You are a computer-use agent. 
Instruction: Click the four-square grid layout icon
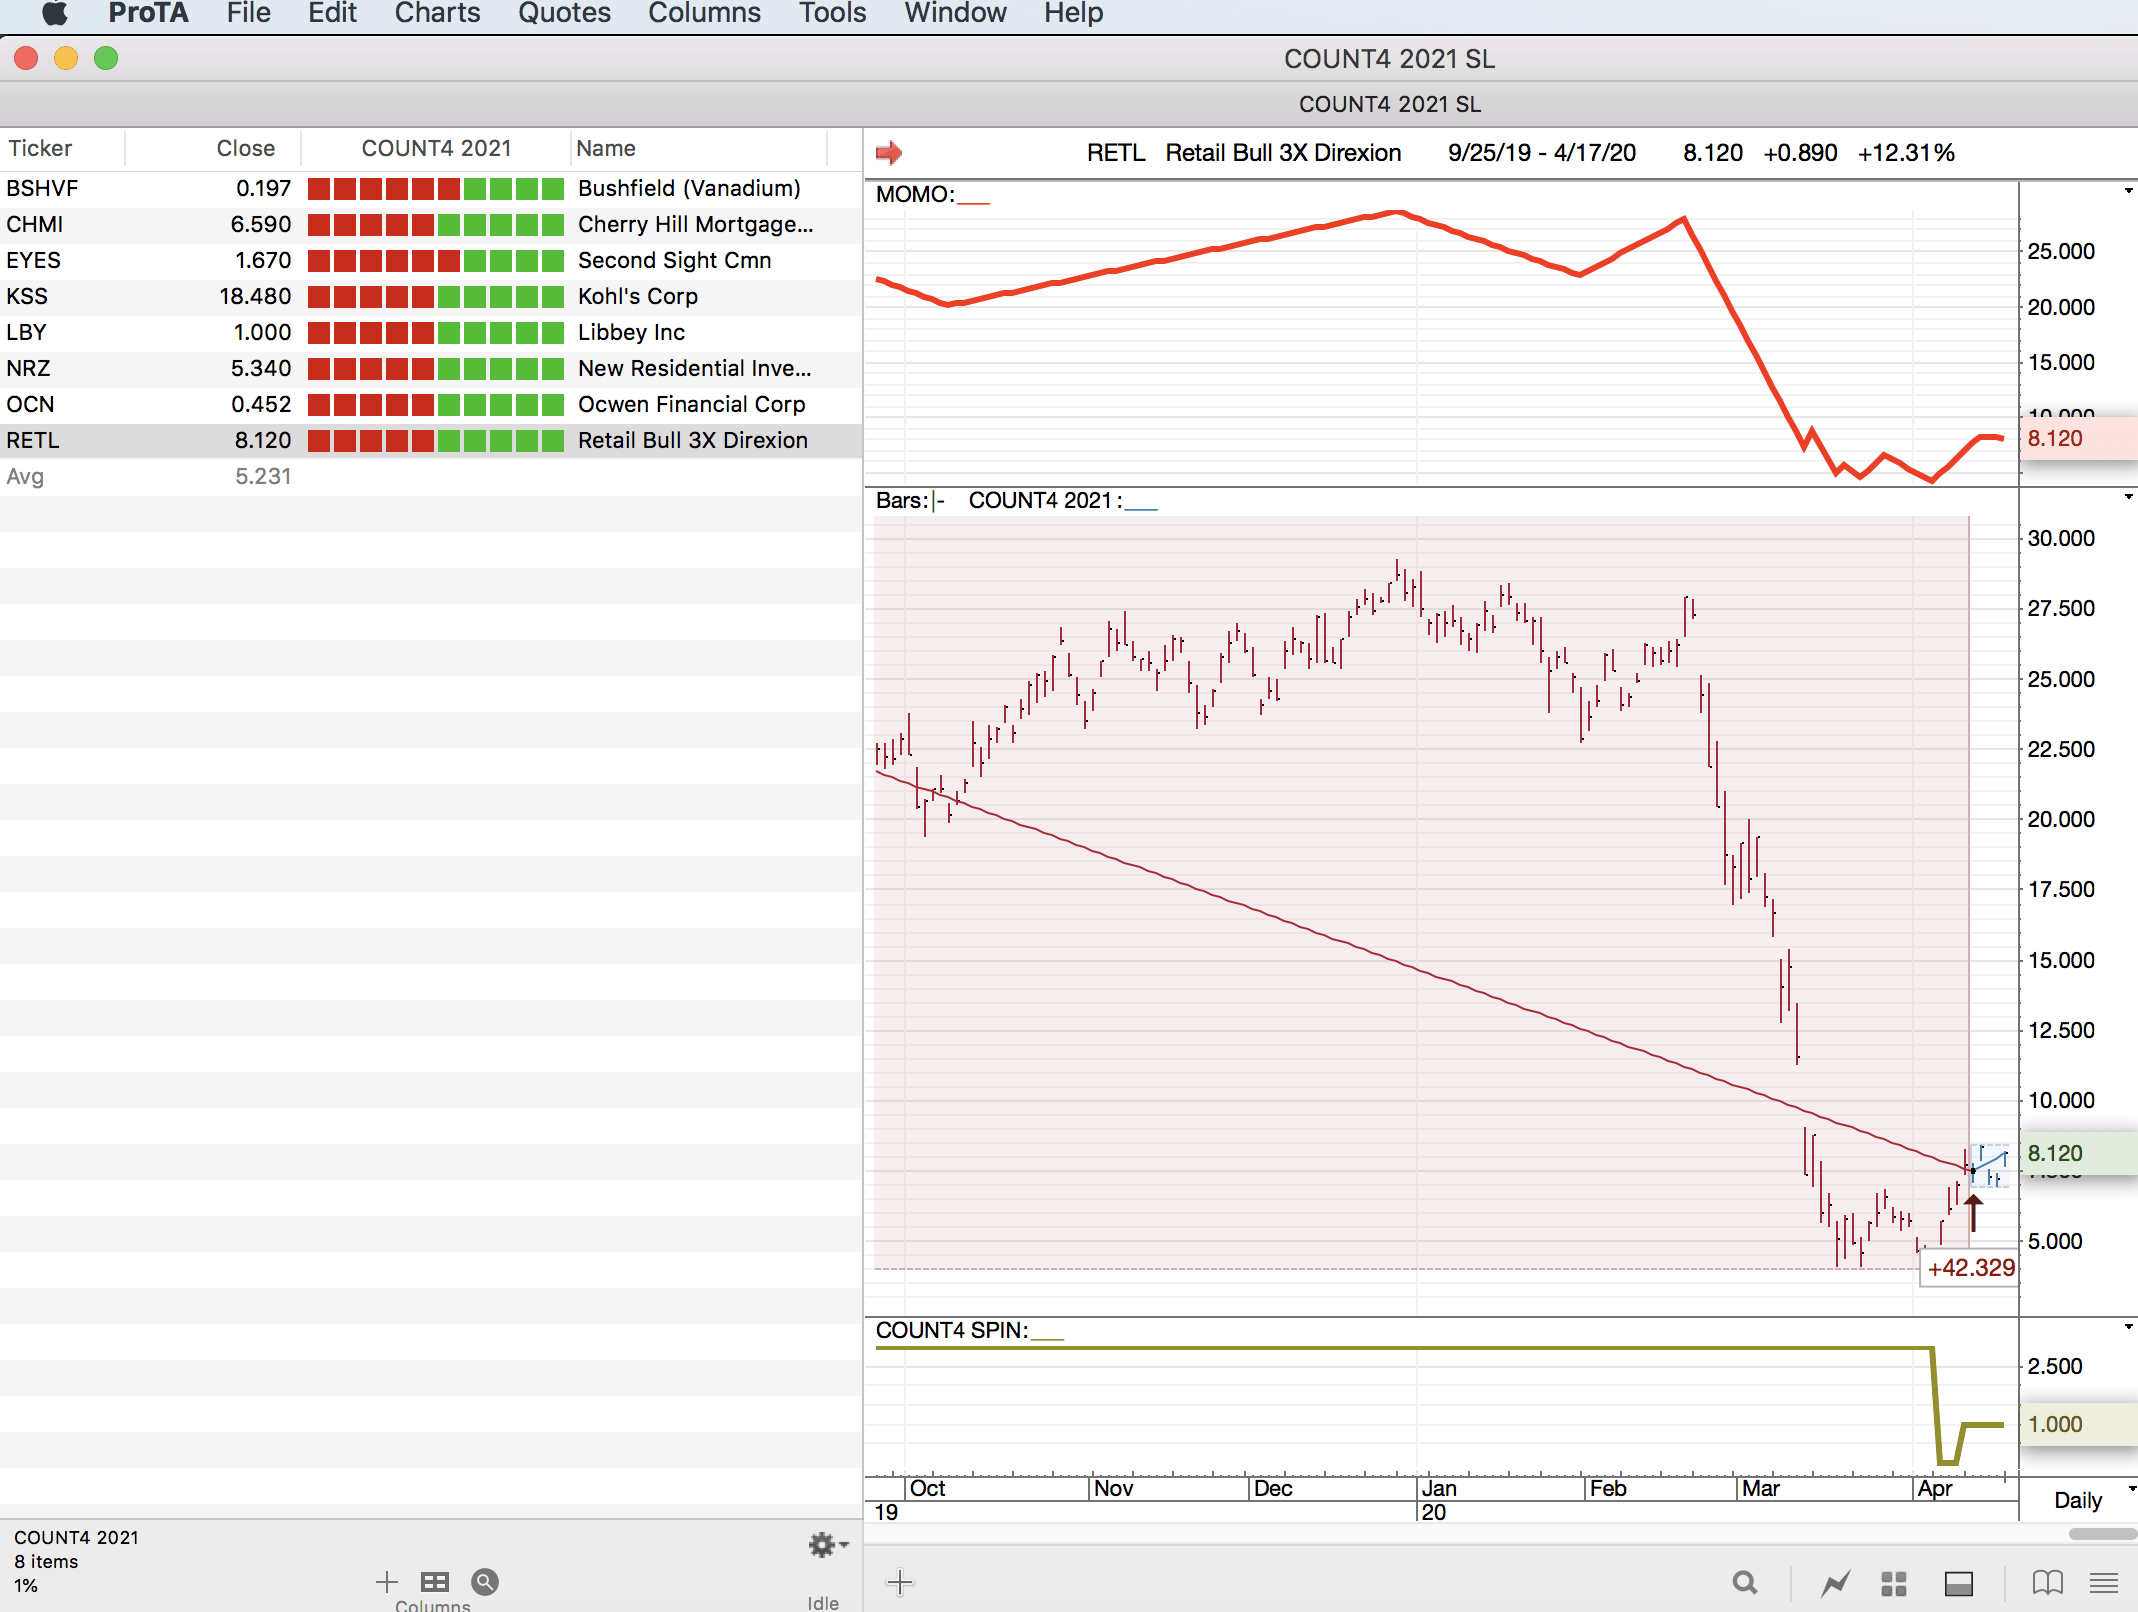coord(1894,1583)
